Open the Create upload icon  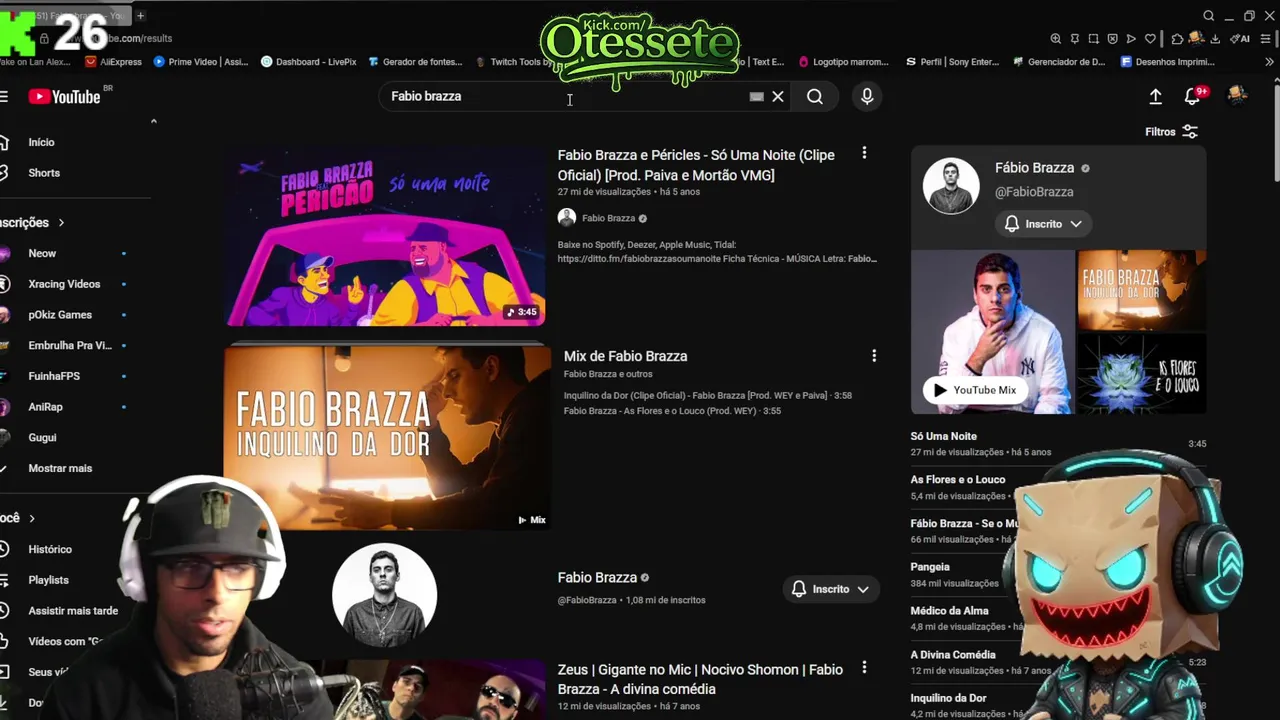click(x=1155, y=96)
